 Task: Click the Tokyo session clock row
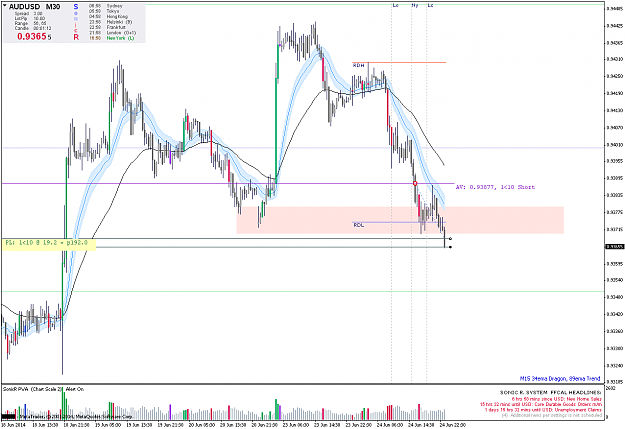pos(104,11)
